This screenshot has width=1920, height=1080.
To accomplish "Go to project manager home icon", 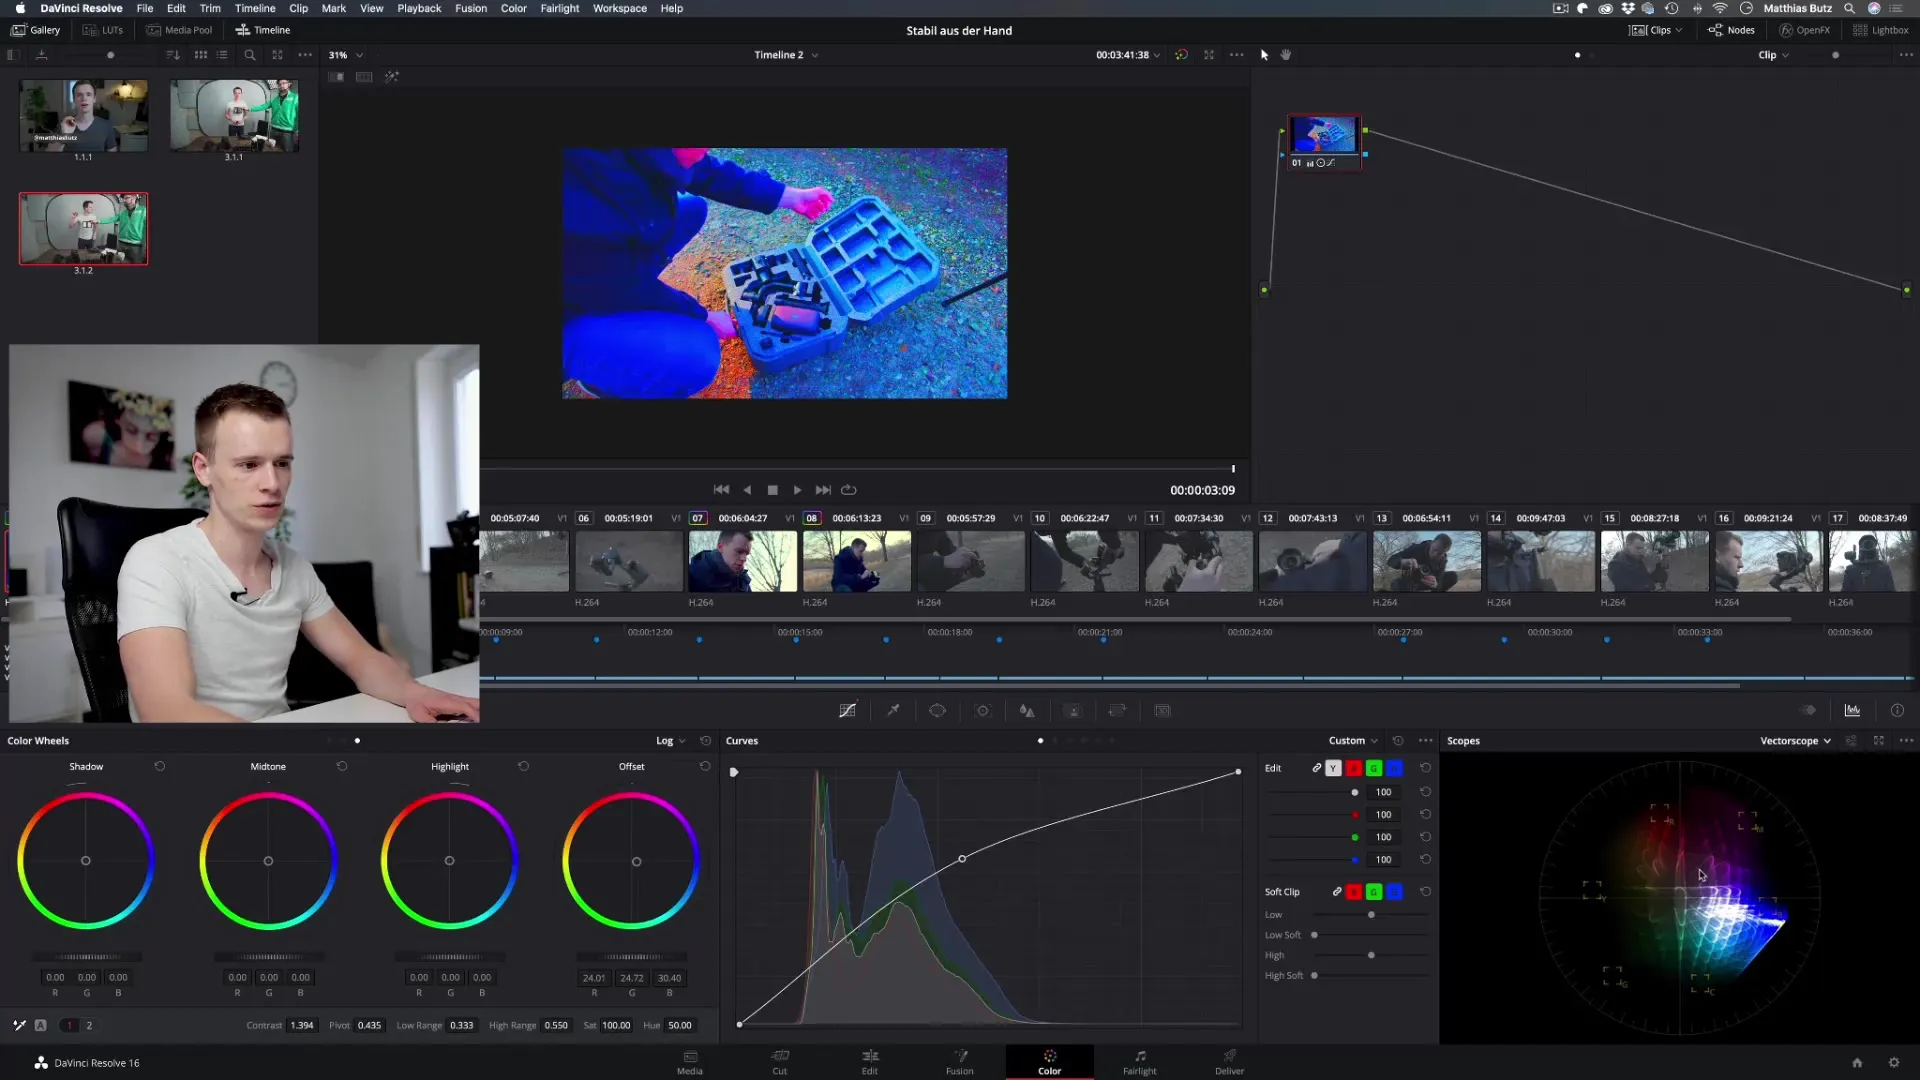I will tap(1857, 1063).
